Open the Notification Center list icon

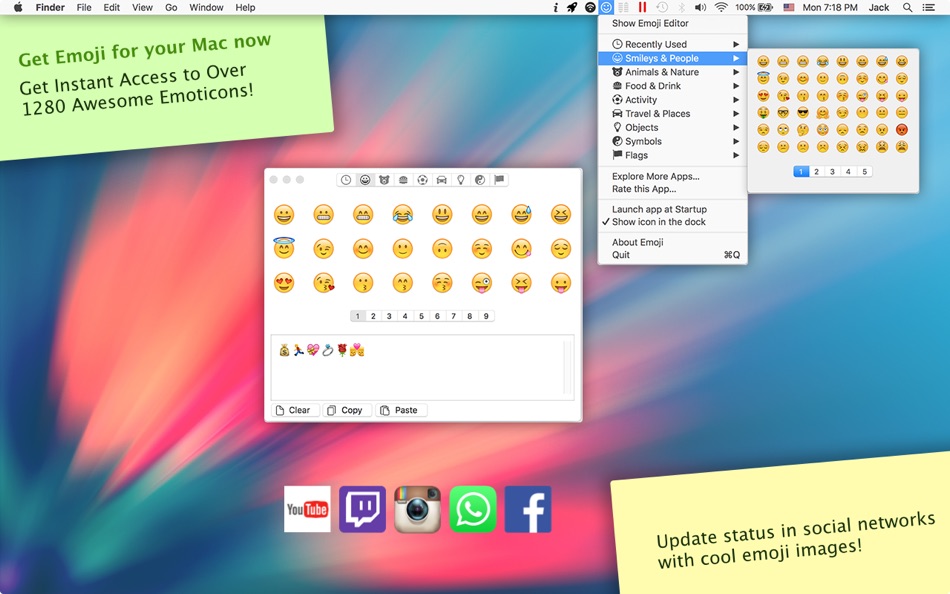[928, 7]
